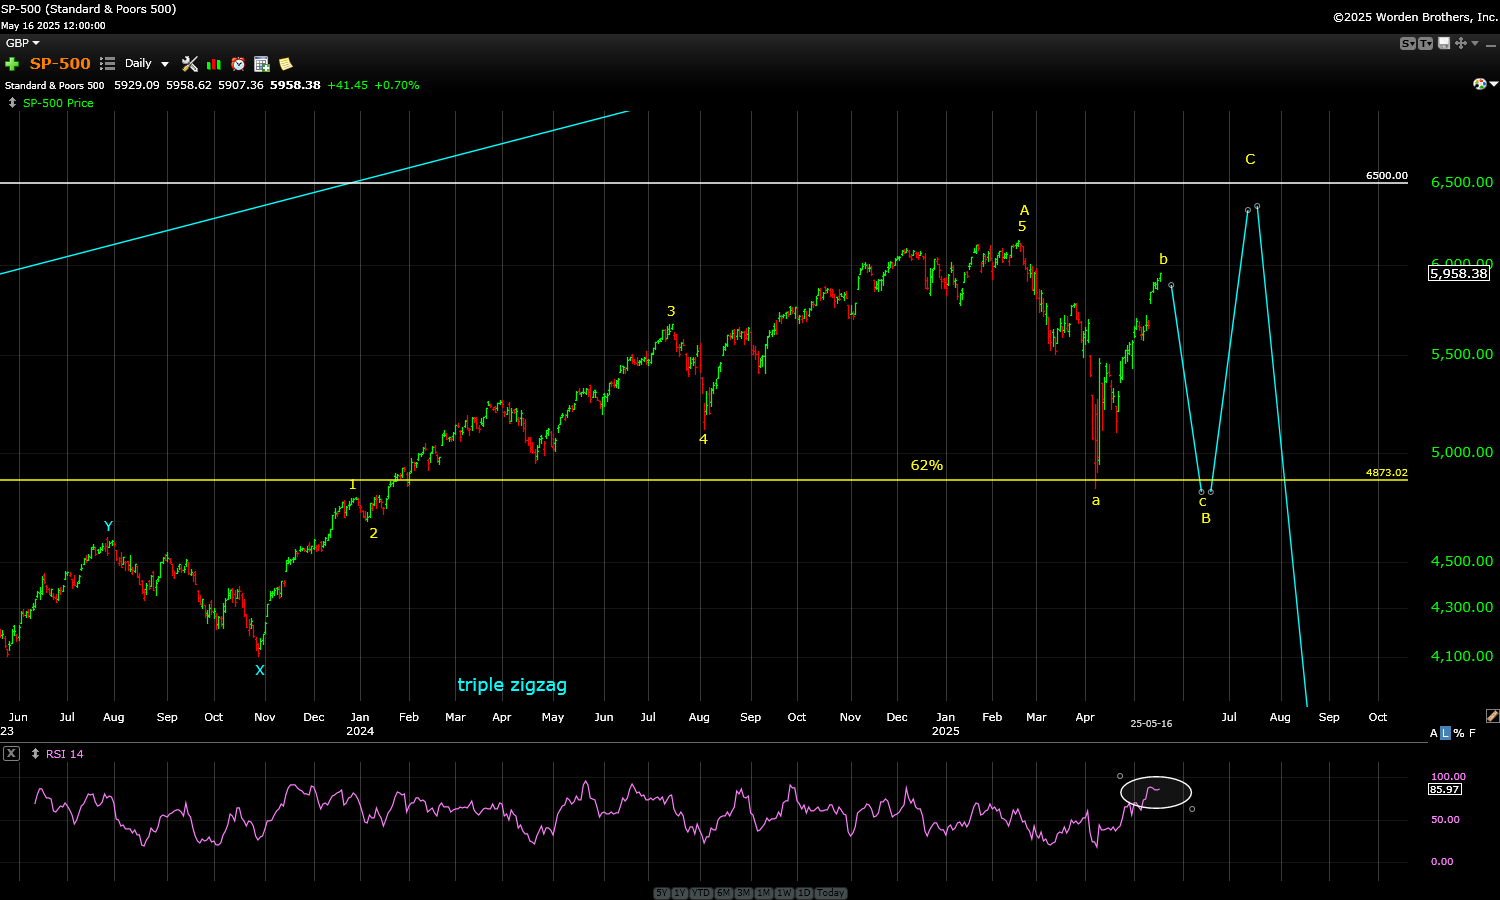The width and height of the screenshot is (1500, 900).
Task: Toggle arithmetic scale 'A' option
Action: click(x=1433, y=733)
